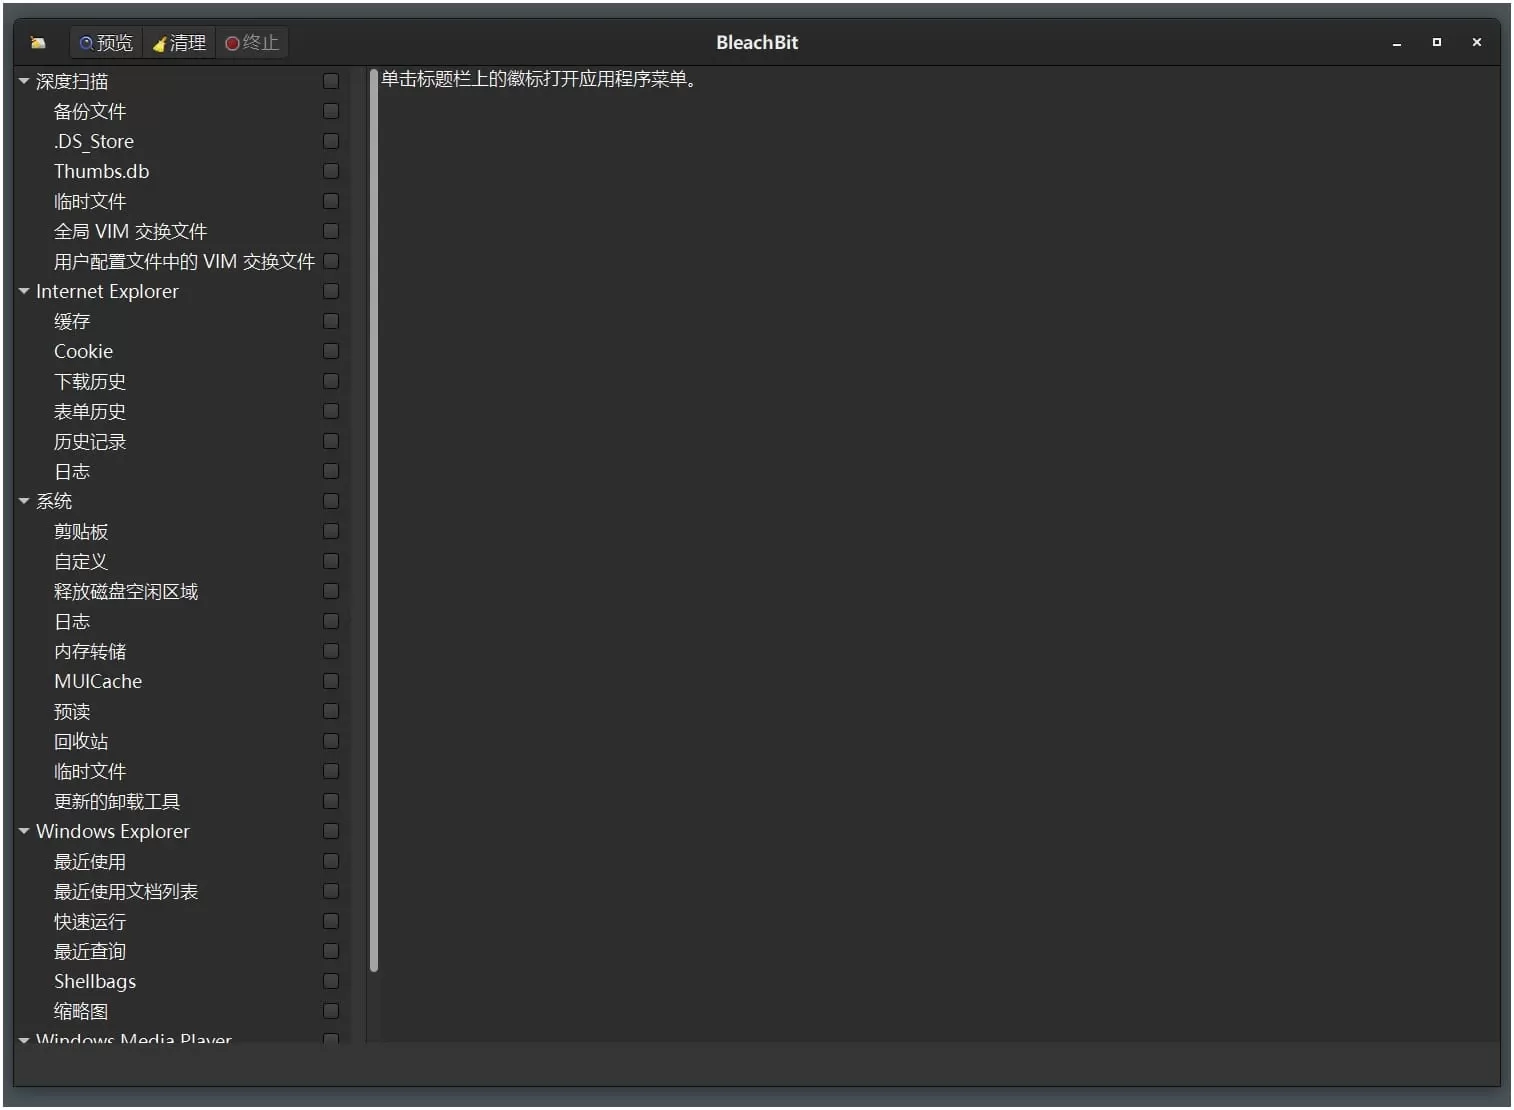
Task: Collapse the 深度扫描 tree group
Action: [x=24, y=81]
